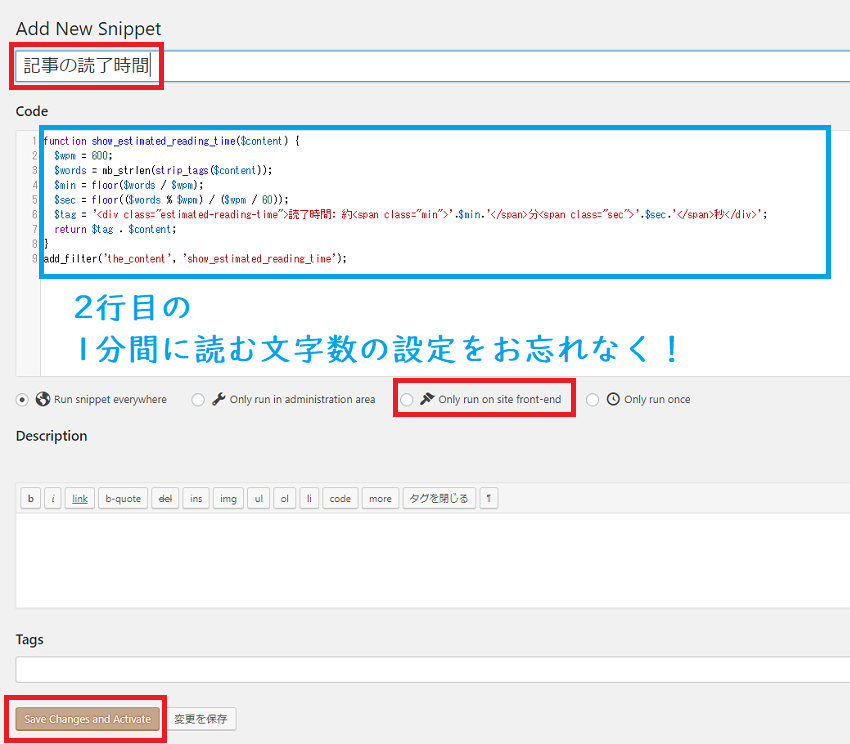Insert a link with the link quicktag
850x744 pixels.
click(80, 498)
